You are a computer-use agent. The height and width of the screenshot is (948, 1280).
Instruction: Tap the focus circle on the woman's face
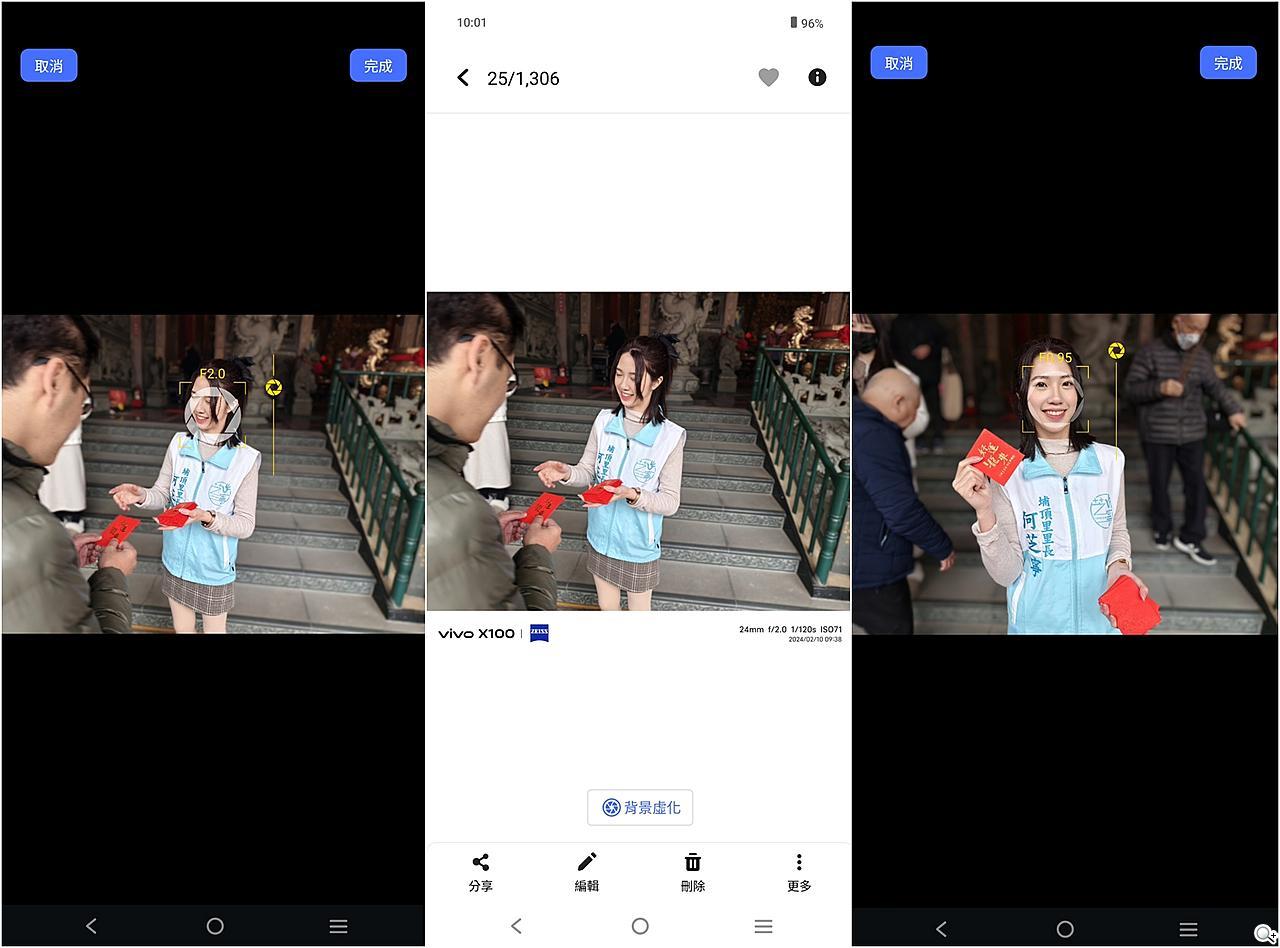pyautogui.click(x=213, y=413)
